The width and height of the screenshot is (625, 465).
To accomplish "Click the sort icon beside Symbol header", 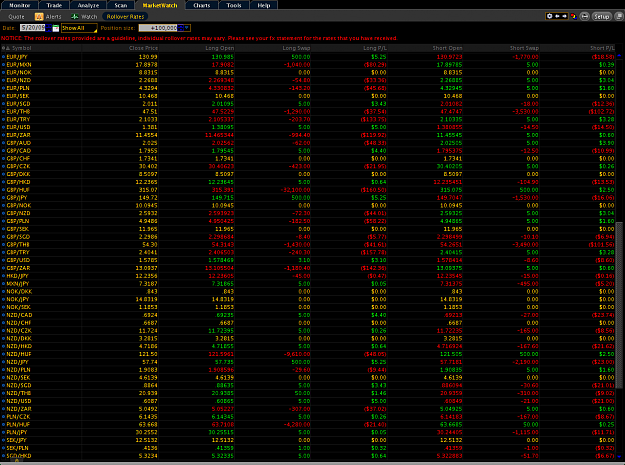I will point(8,48).
